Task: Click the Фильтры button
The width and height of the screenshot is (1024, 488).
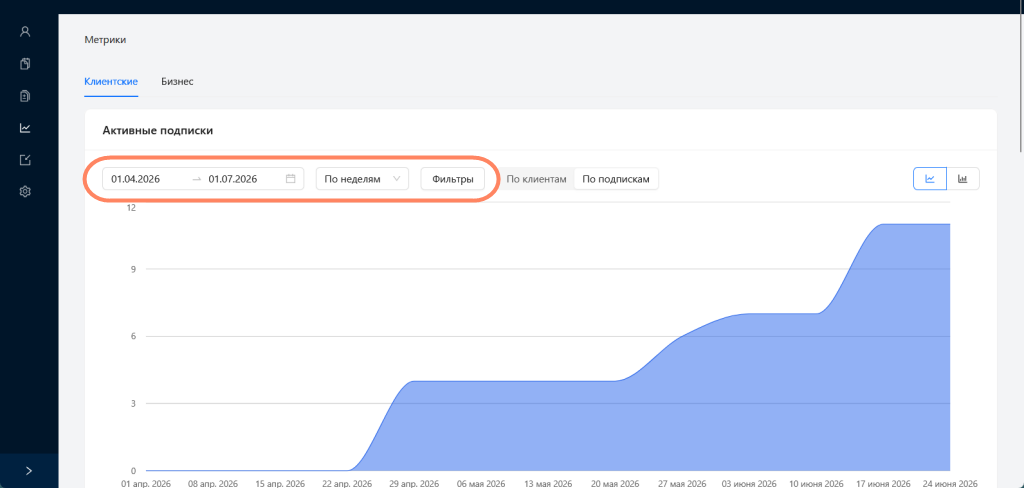Action: 453,179
